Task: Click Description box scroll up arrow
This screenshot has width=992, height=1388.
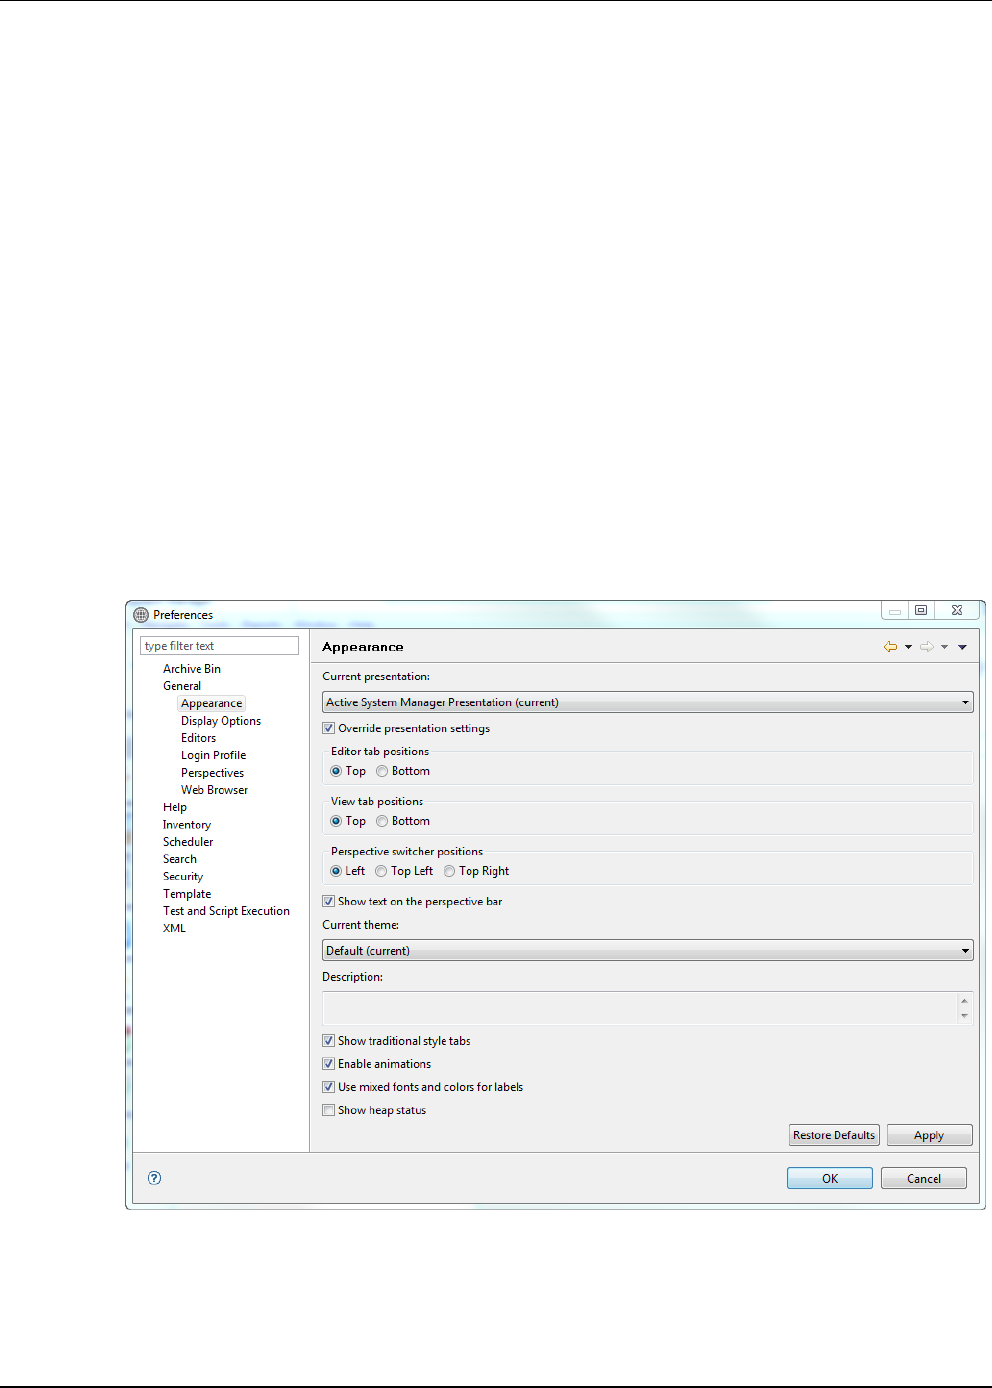Action: click(964, 1000)
